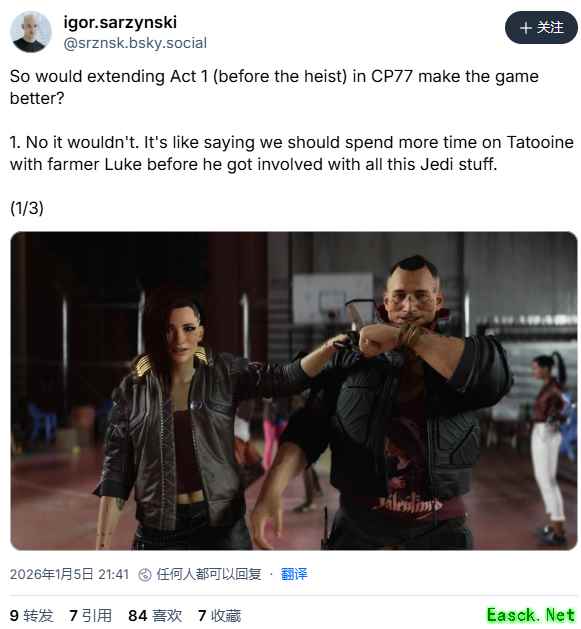Open the @srznsk.bsky.social handle link
This screenshot has height=629, width=581.
point(135,43)
